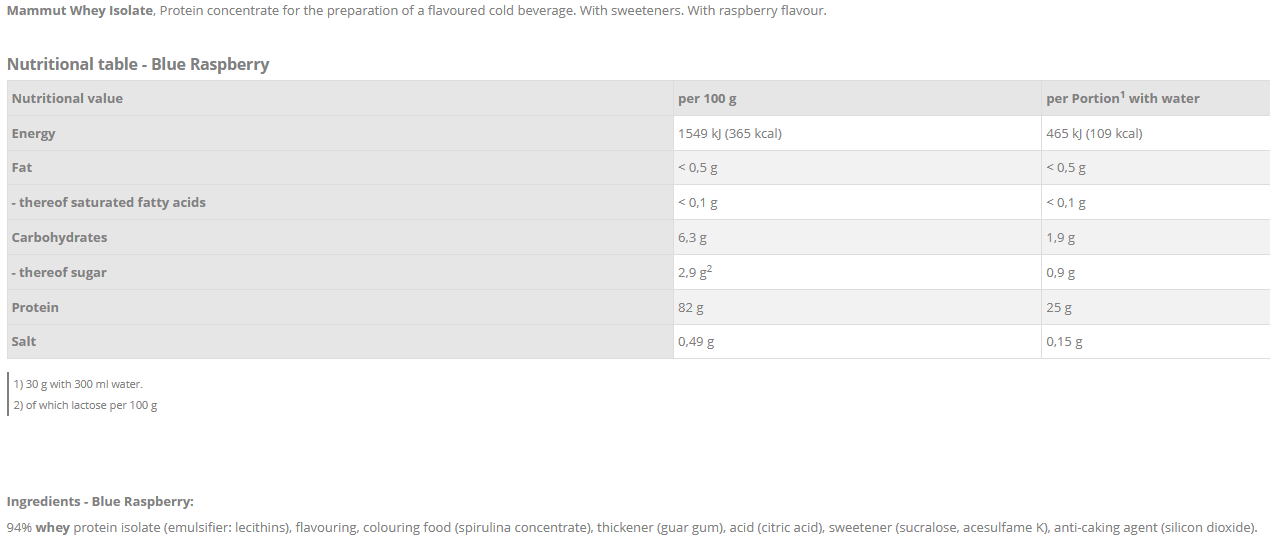Click the "of which lactose per 100 g" footnote

click(x=85, y=405)
